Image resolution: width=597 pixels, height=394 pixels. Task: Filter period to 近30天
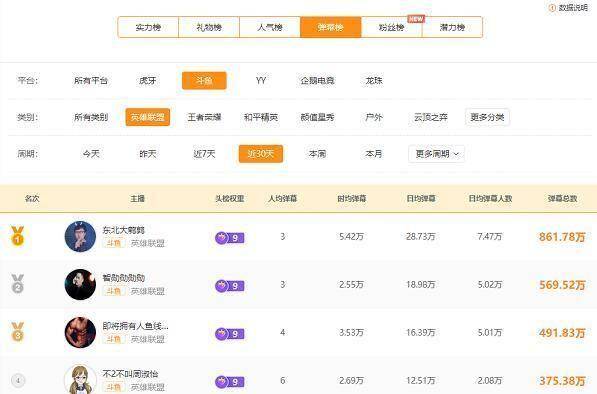coord(261,154)
